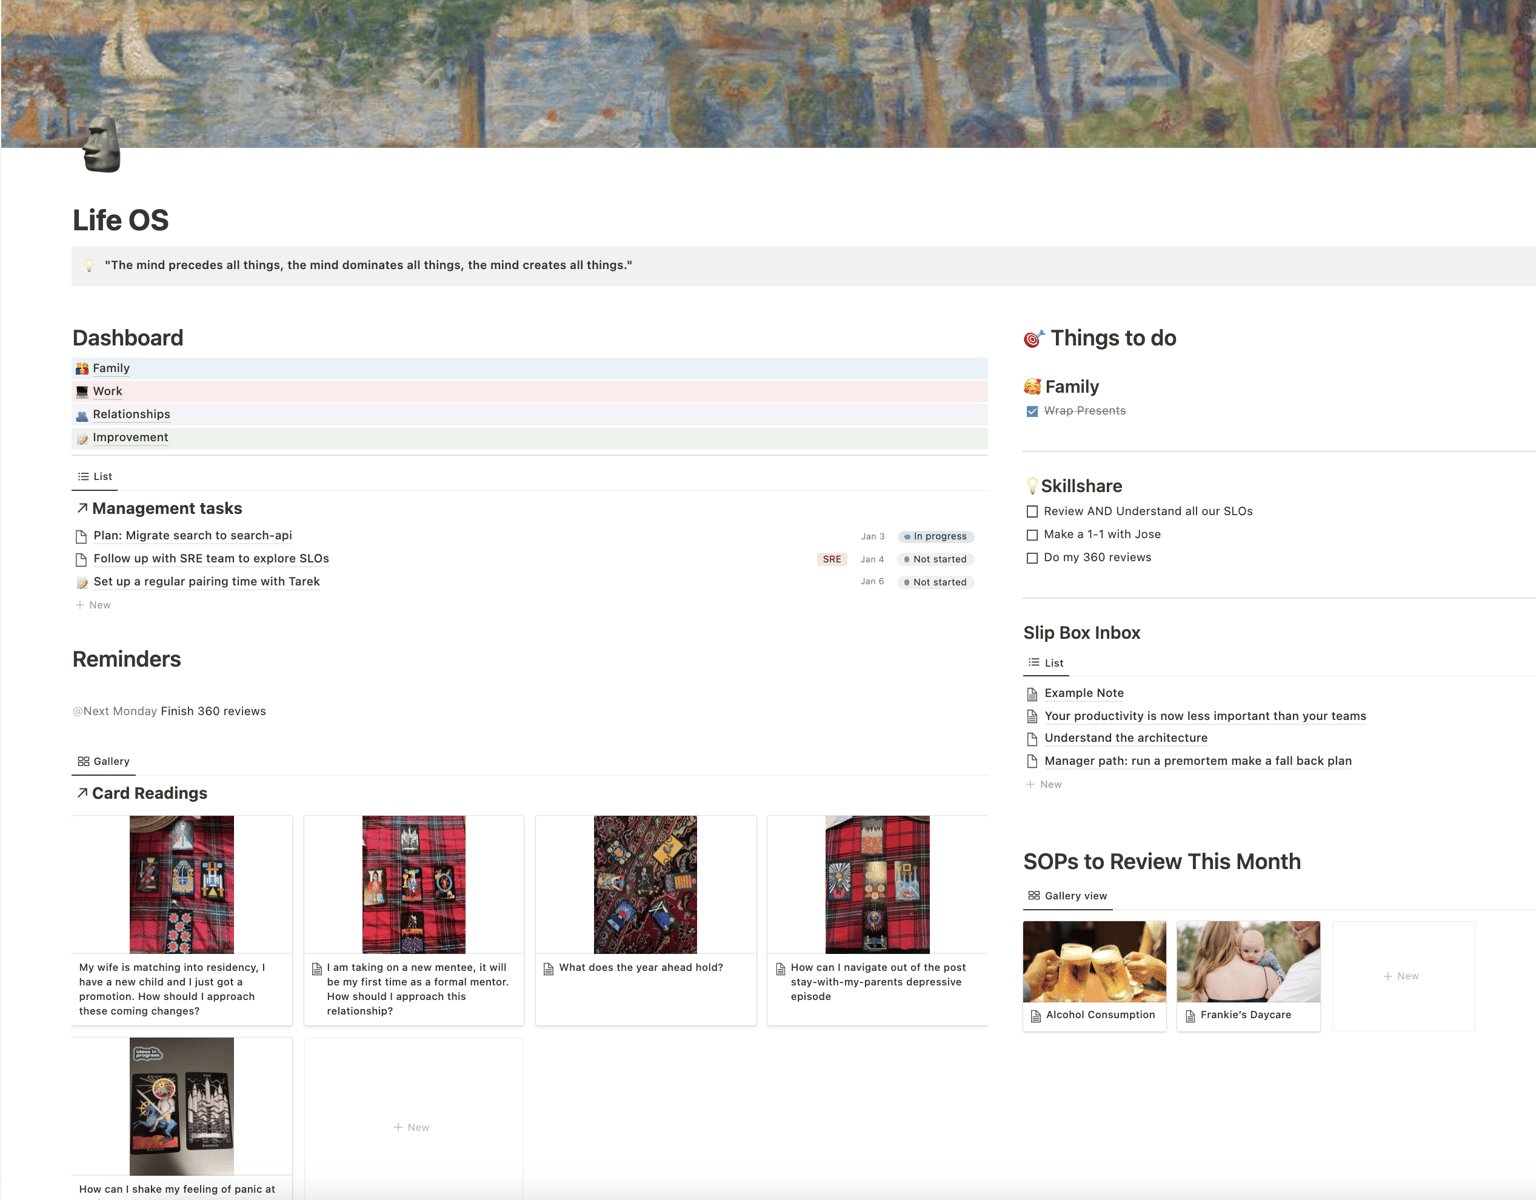
Task: Open 'Manager path: run a premortem' note
Action: 1198,761
